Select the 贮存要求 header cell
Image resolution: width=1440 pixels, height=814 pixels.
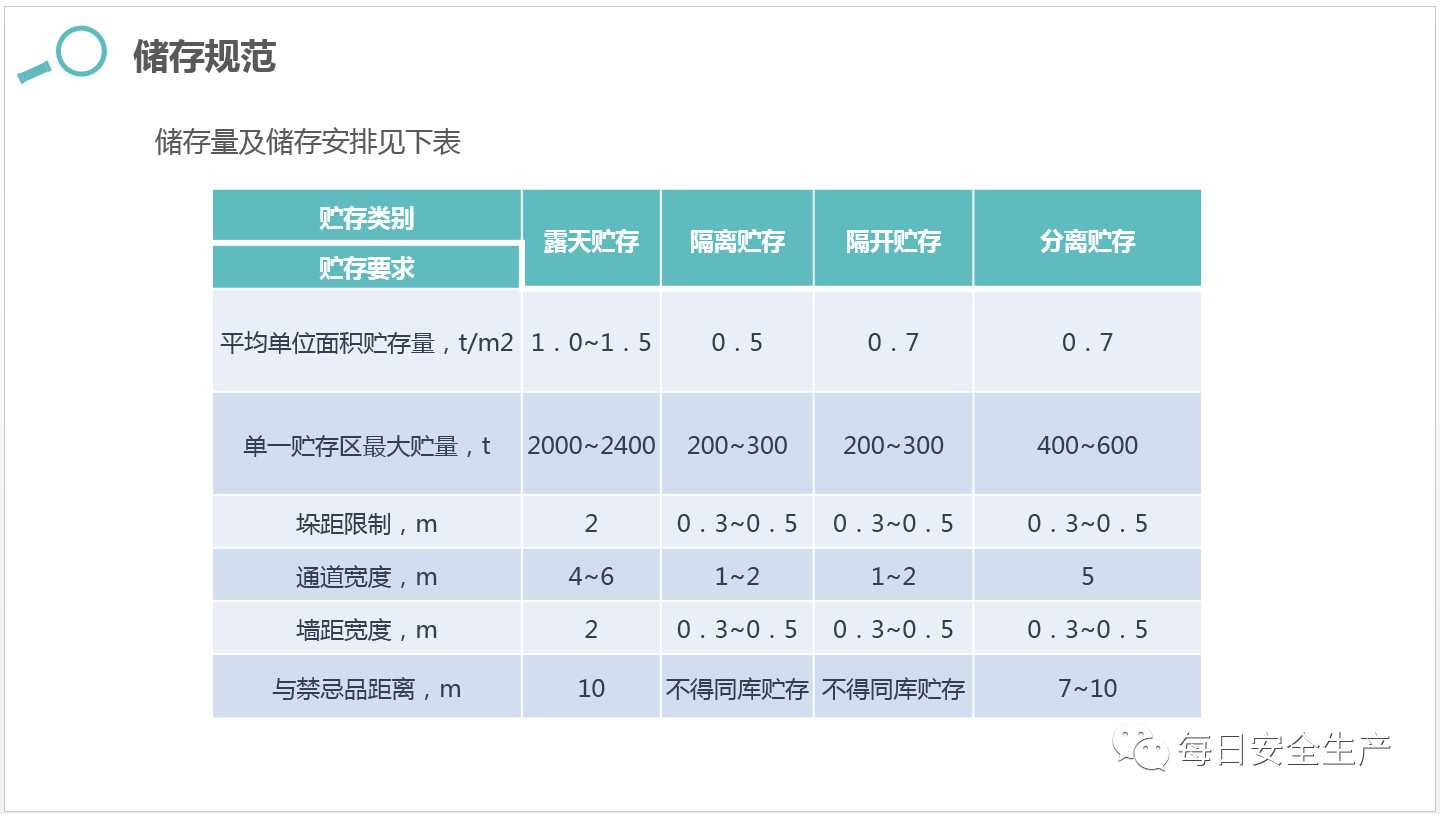coord(366,268)
